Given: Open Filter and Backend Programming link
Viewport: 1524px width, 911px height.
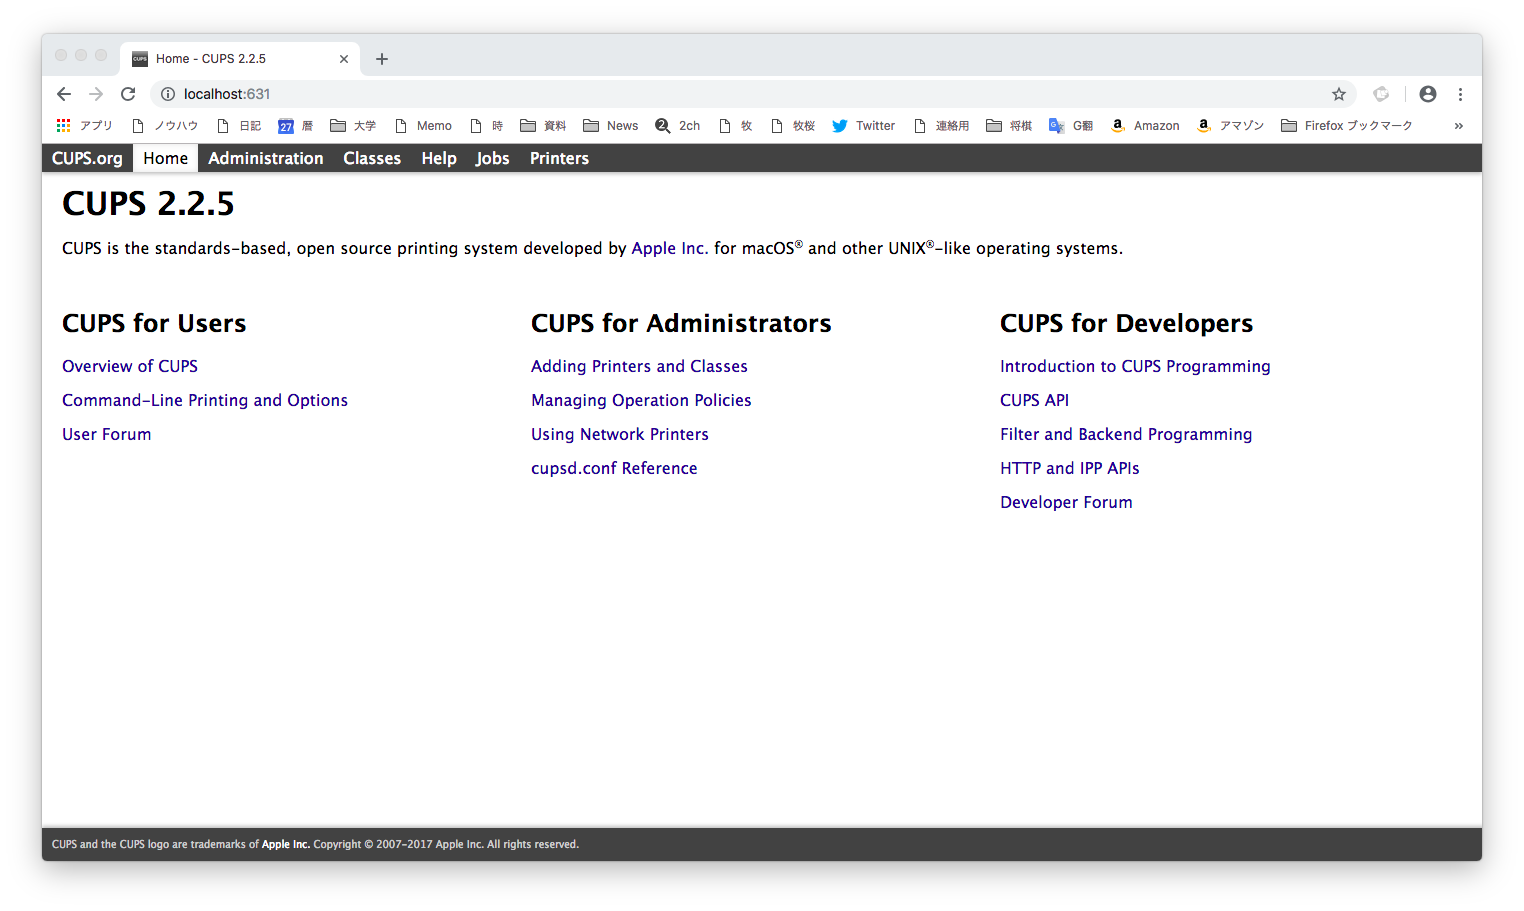Looking at the screenshot, I should point(1126,434).
